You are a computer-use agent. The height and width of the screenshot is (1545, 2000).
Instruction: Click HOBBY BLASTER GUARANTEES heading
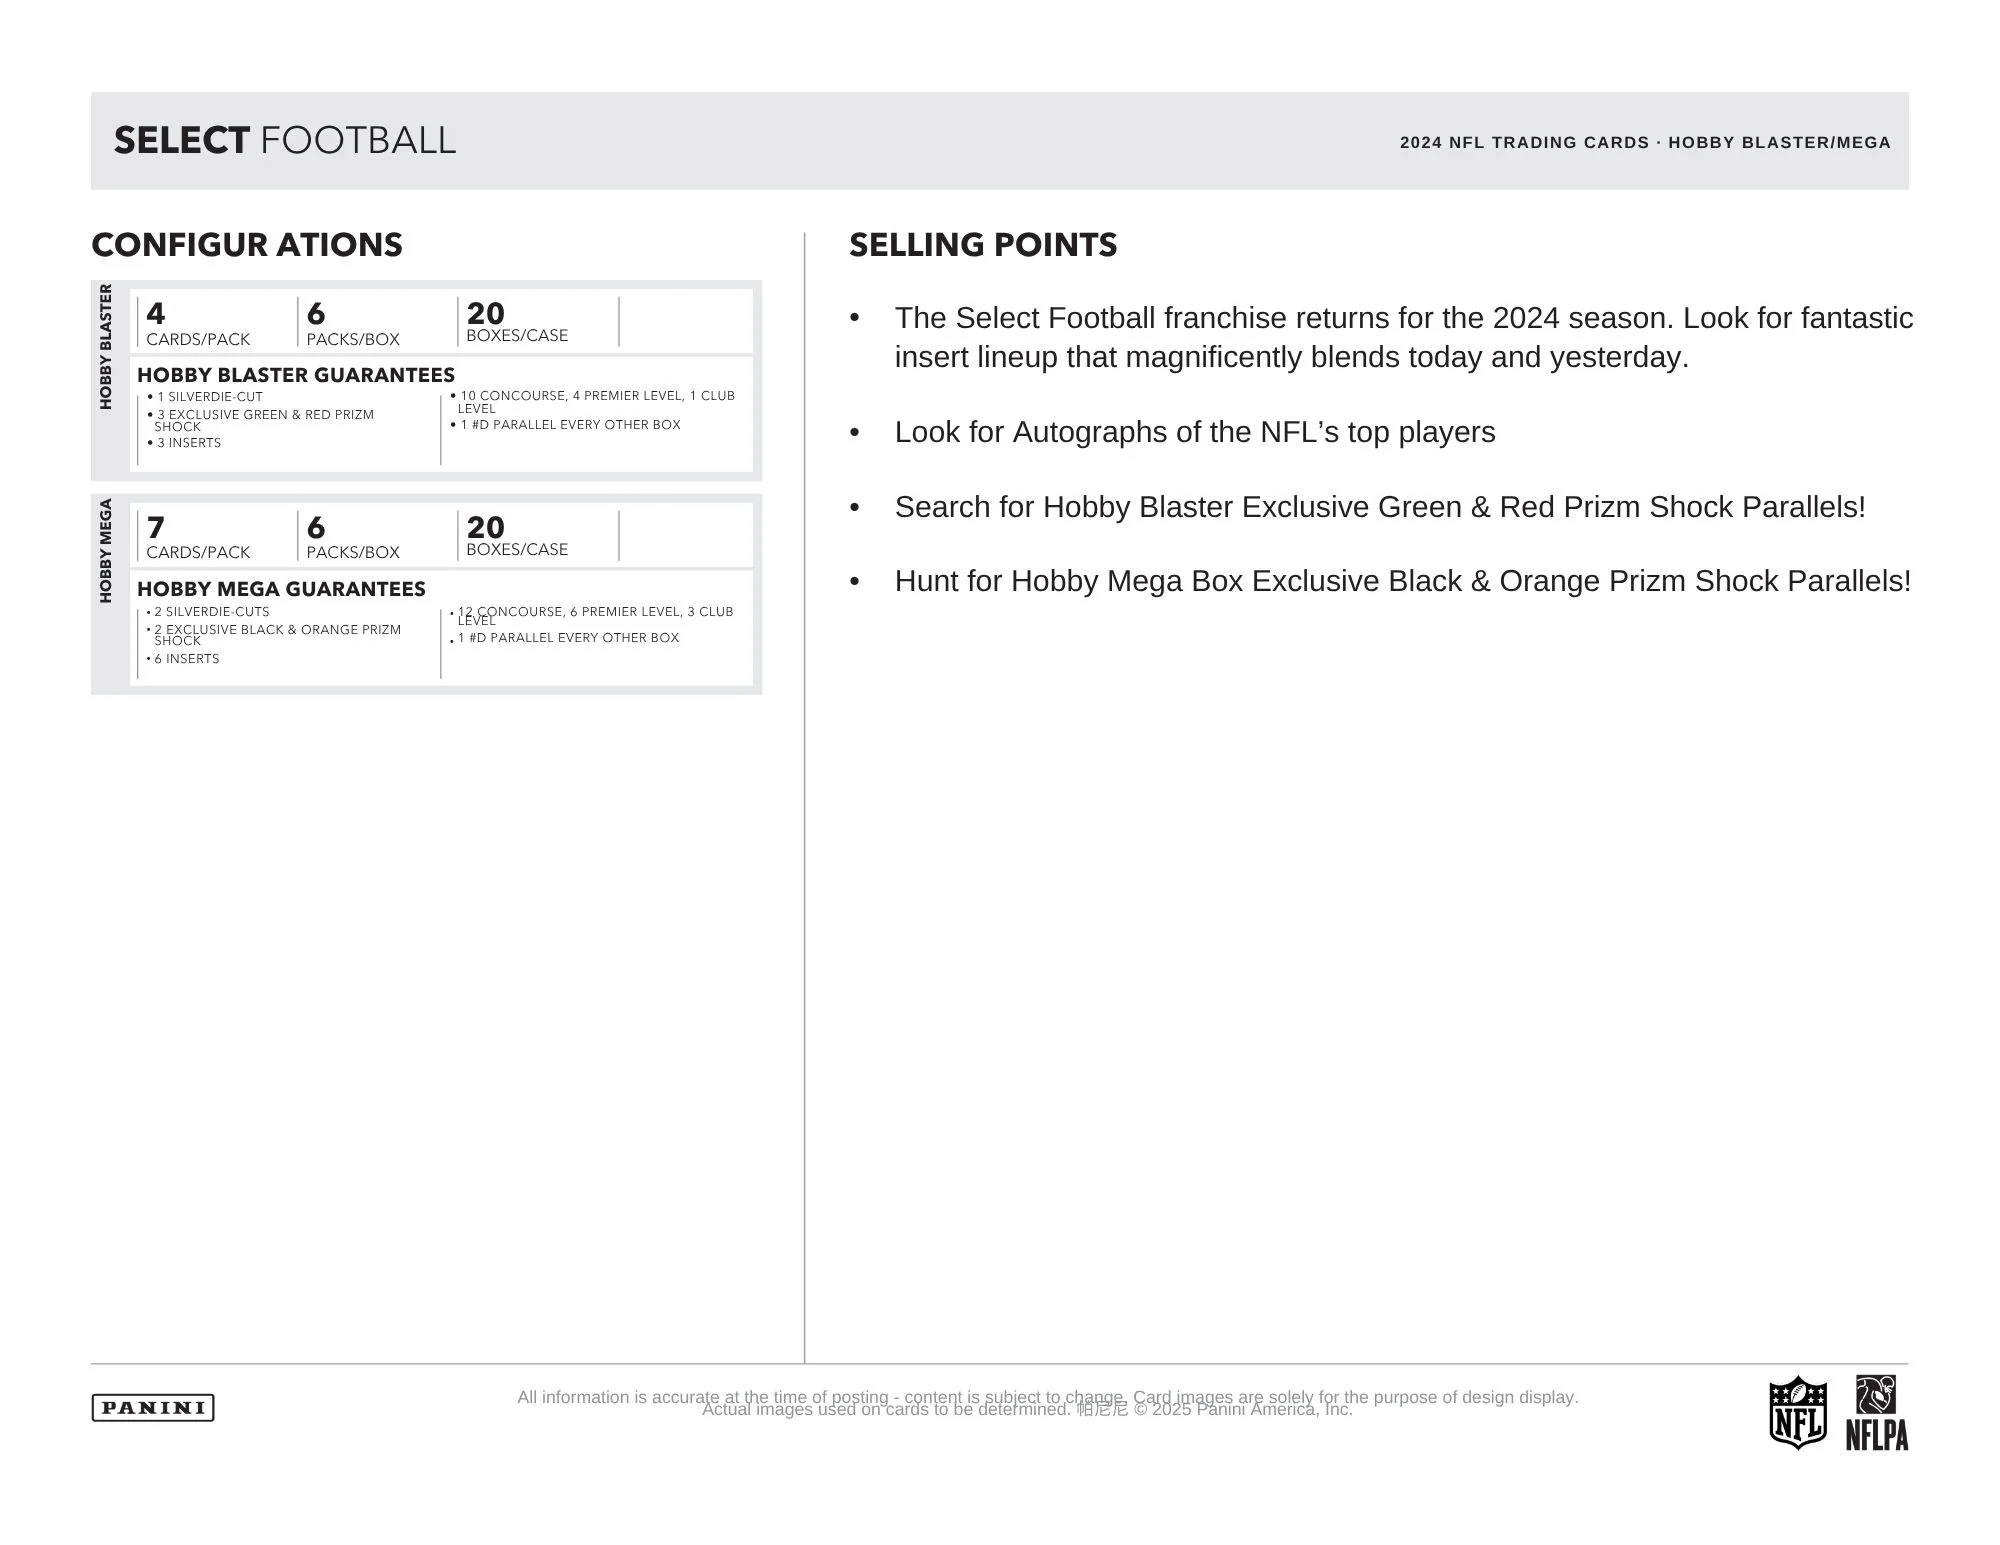coord(296,375)
